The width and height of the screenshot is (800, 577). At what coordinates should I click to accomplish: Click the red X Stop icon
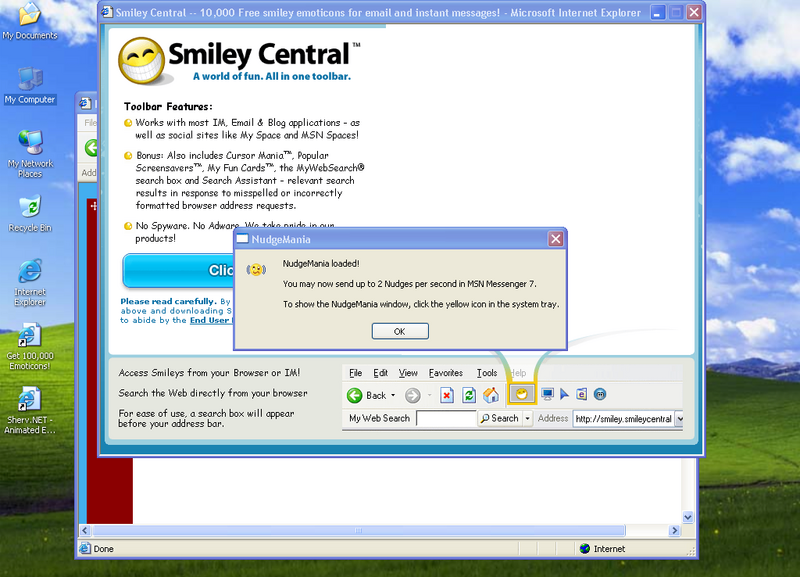tap(447, 395)
